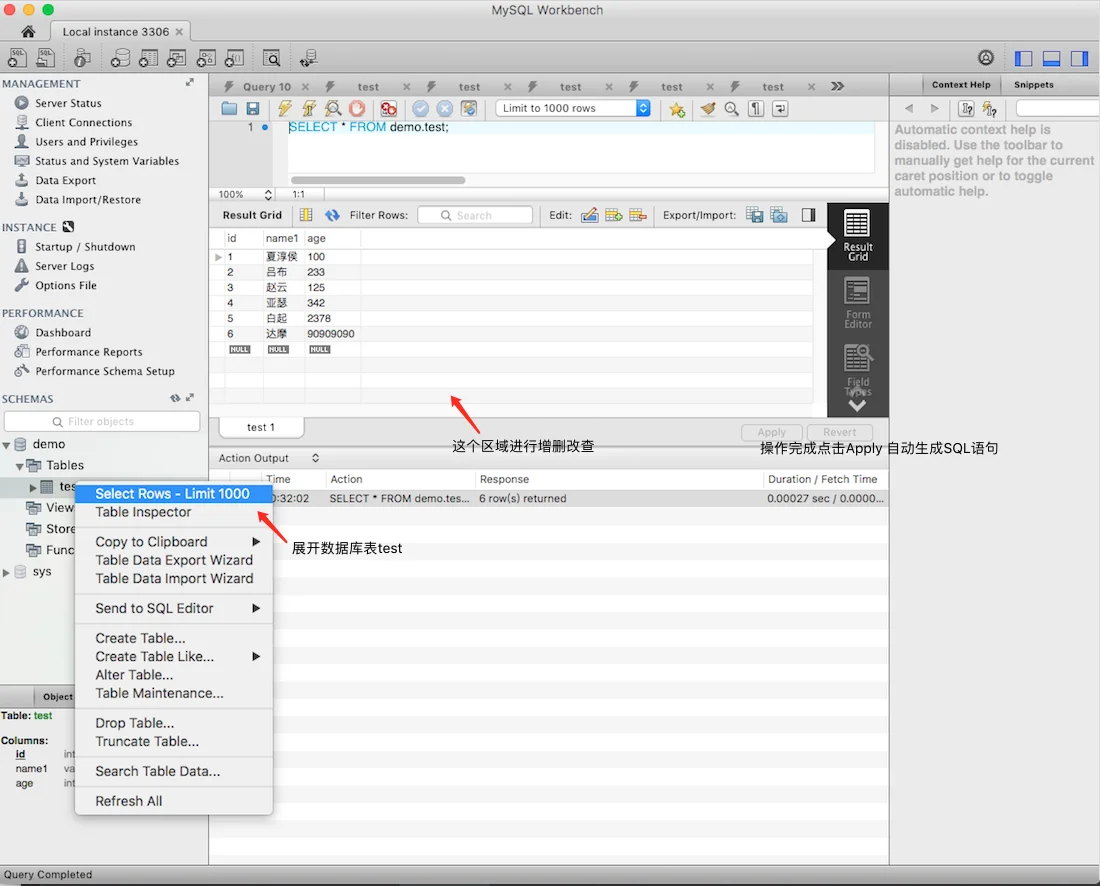Open the object inspector toolbar icon
This screenshot has height=886, width=1100.
pyautogui.click(x=82, y=58)
